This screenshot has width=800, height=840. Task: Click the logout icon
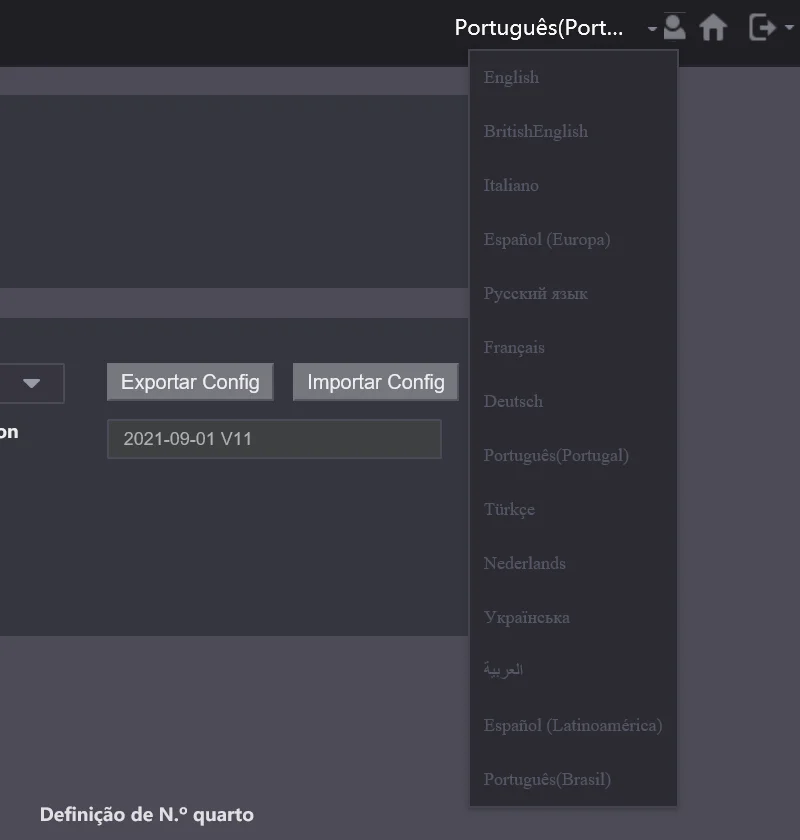762,27
